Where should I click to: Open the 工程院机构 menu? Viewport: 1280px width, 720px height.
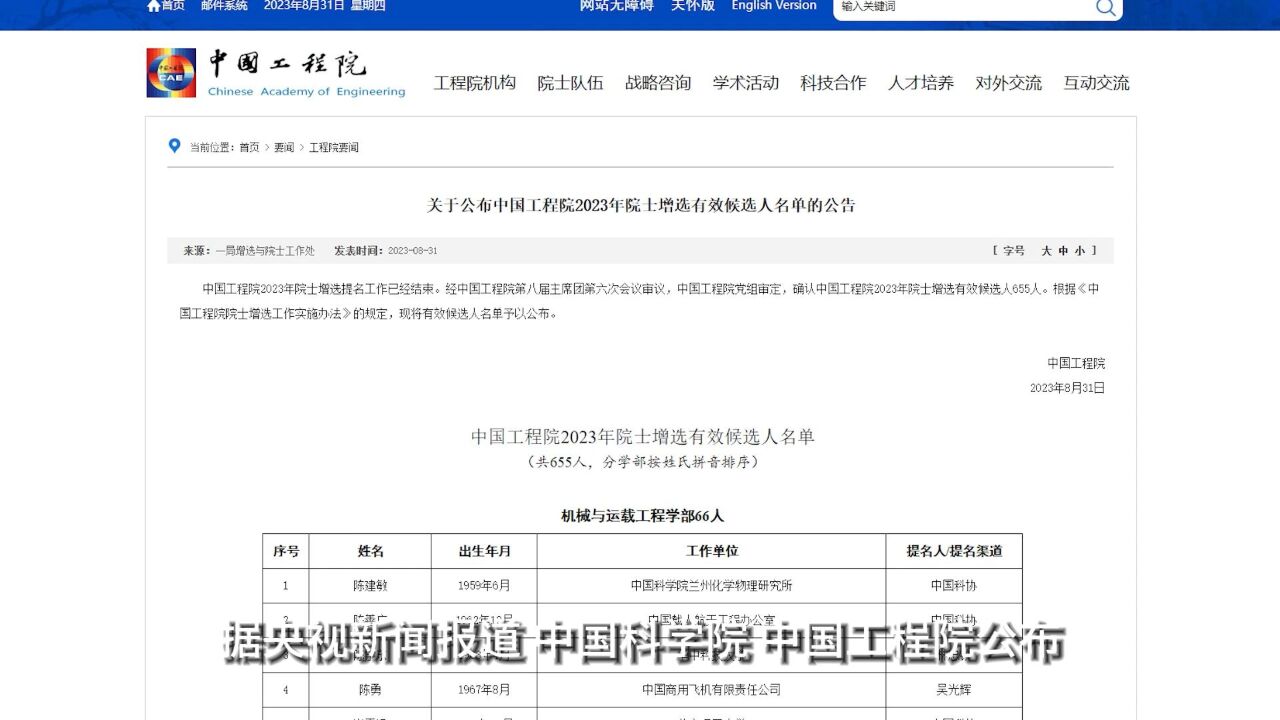click(475, 83)
